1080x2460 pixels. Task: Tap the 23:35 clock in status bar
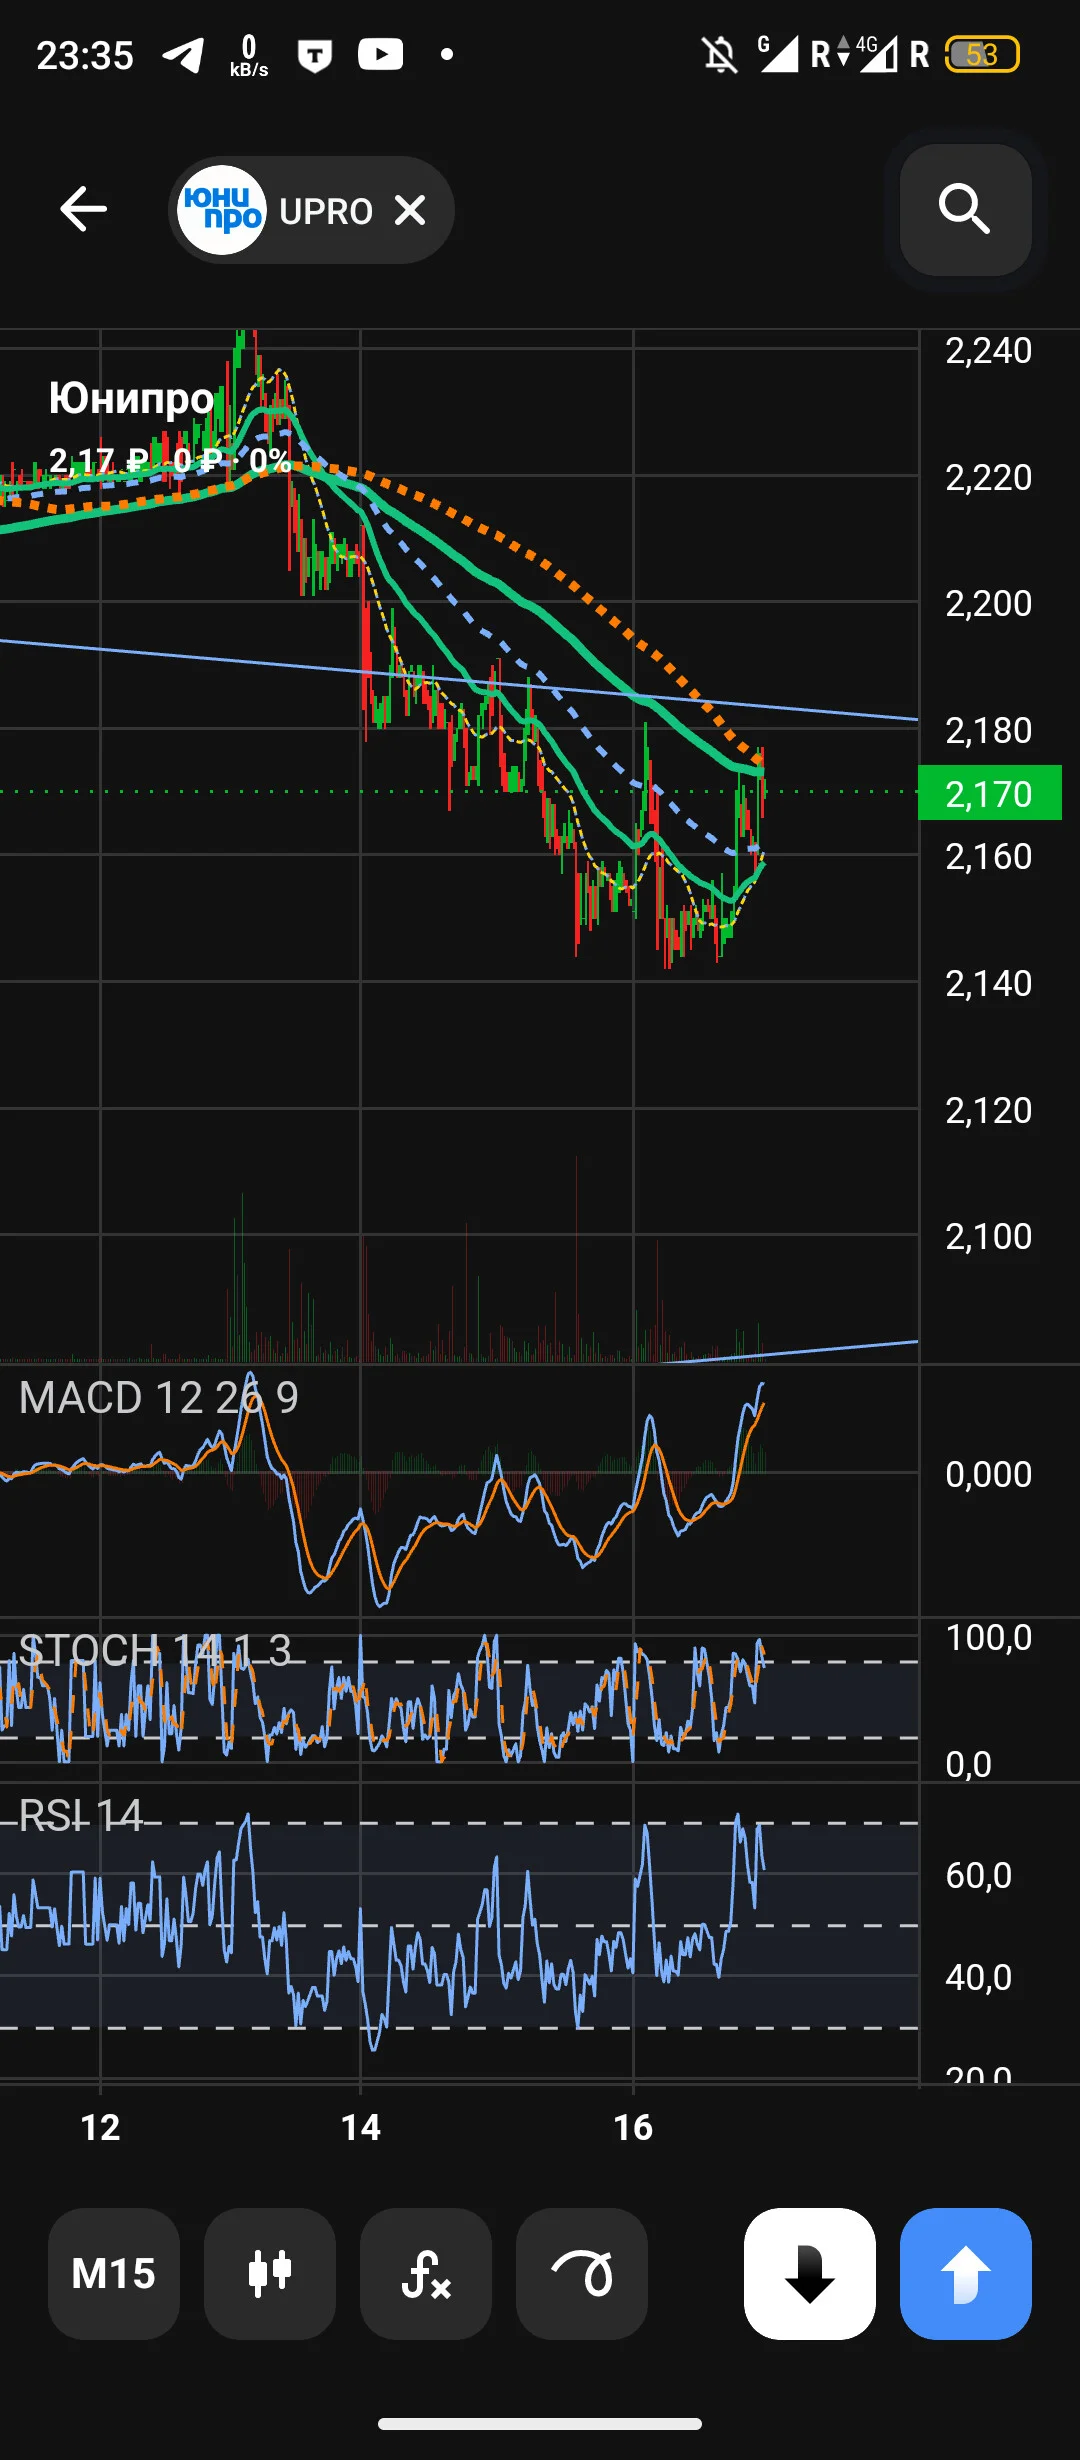85,55
